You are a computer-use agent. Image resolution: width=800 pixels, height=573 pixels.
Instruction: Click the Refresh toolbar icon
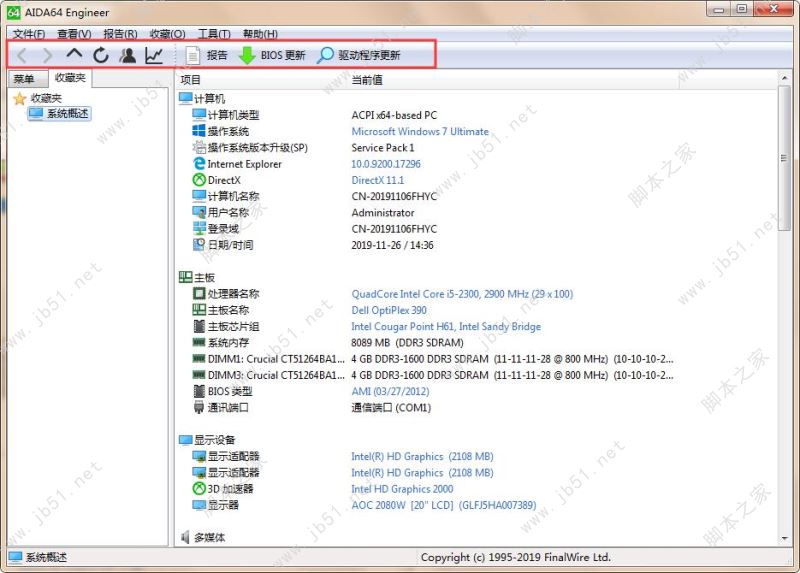(101, 55)
